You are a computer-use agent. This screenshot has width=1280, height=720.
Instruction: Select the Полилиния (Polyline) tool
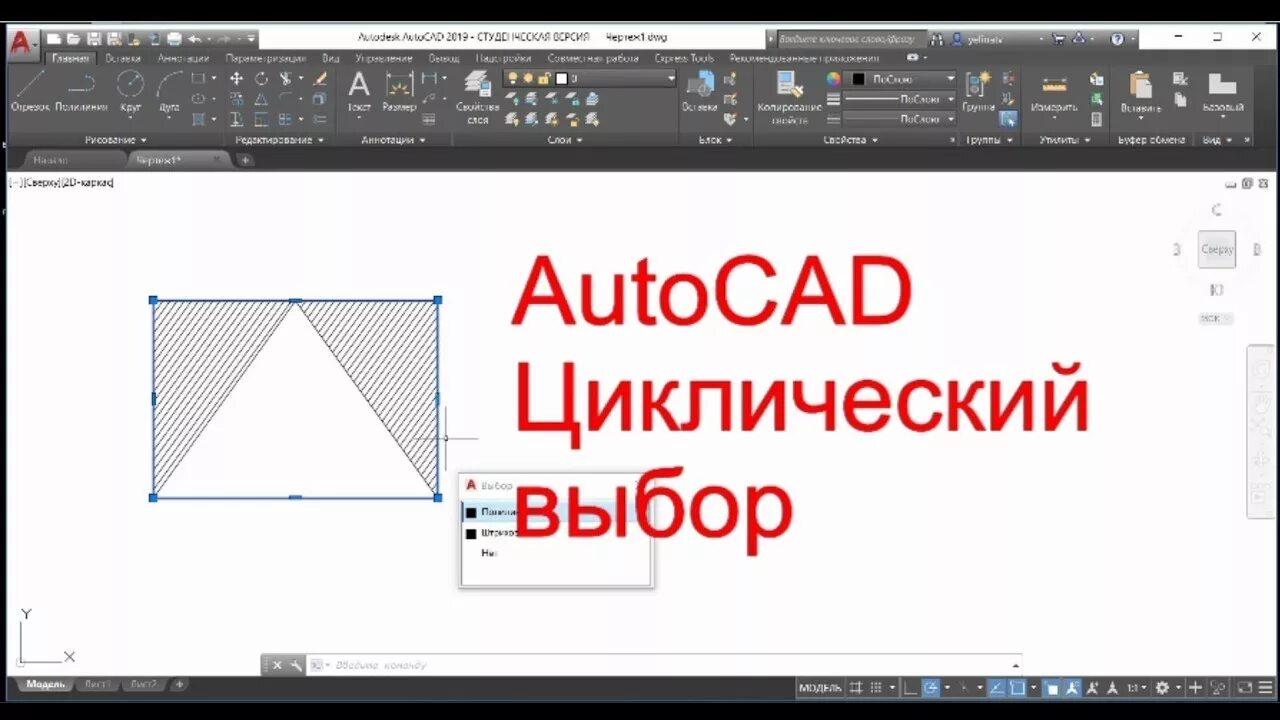tap(82, 90)
